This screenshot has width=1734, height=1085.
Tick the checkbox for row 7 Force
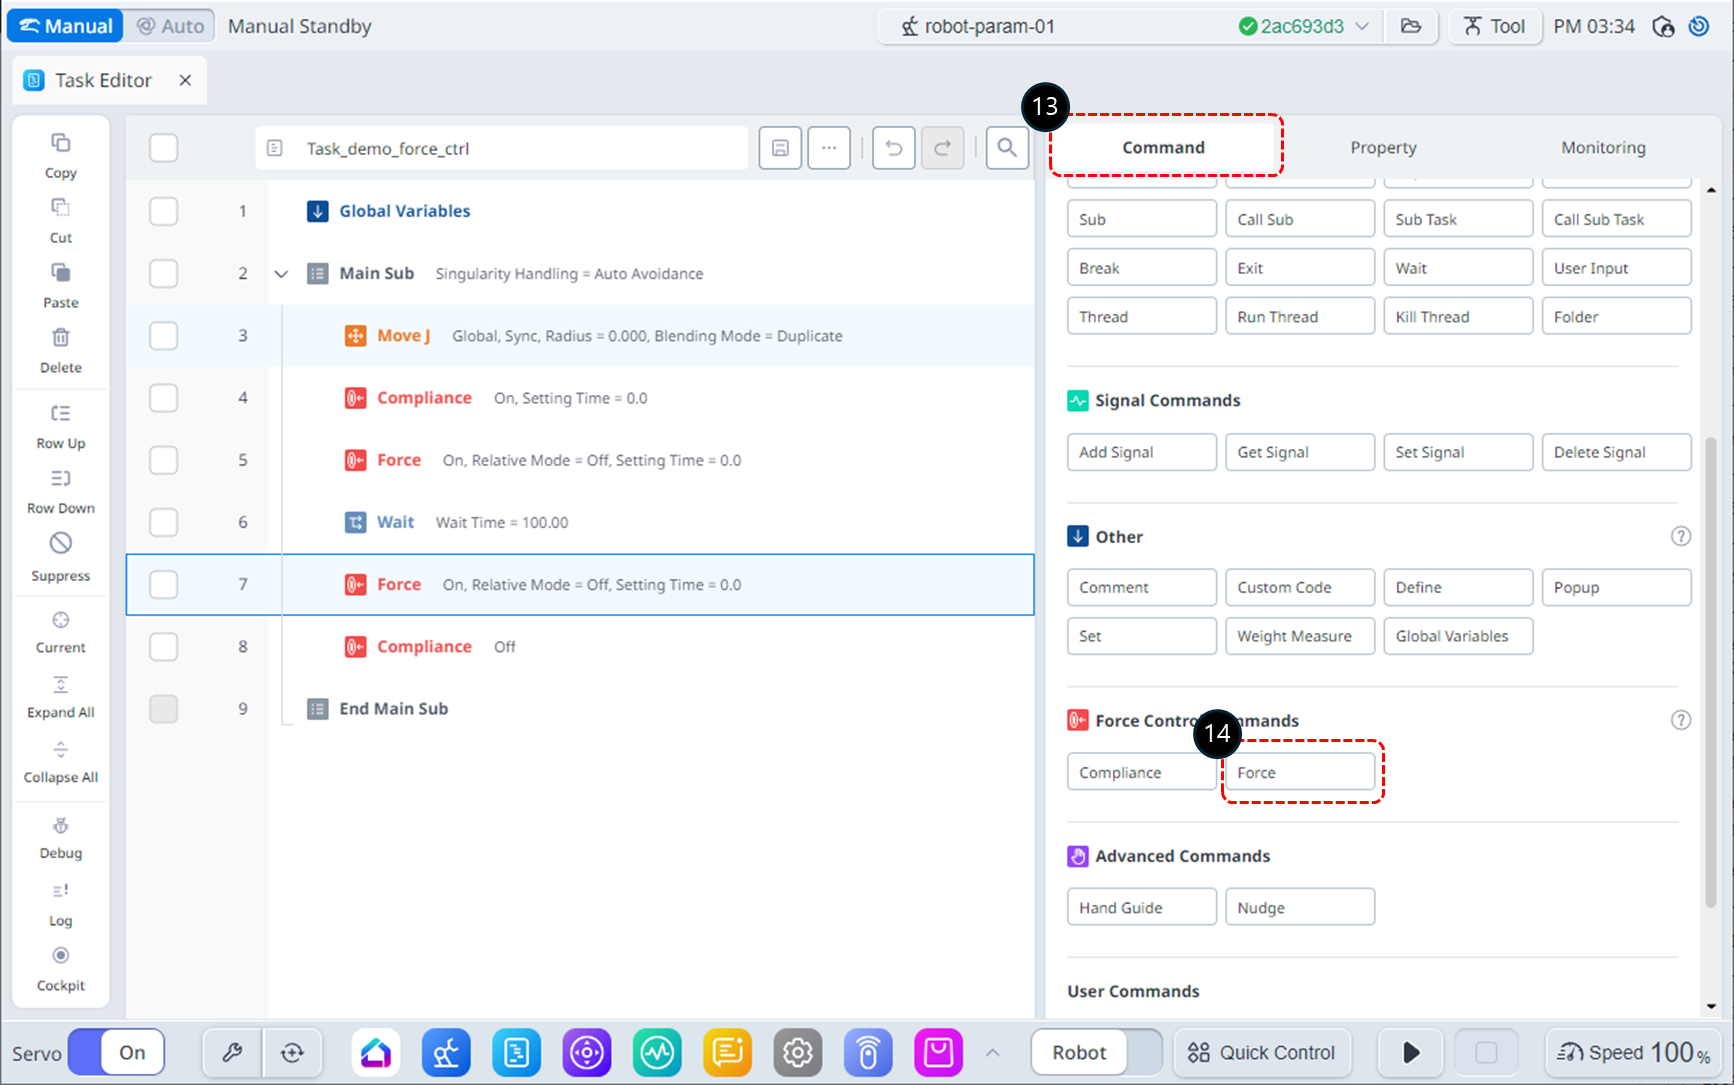[163, 584]
